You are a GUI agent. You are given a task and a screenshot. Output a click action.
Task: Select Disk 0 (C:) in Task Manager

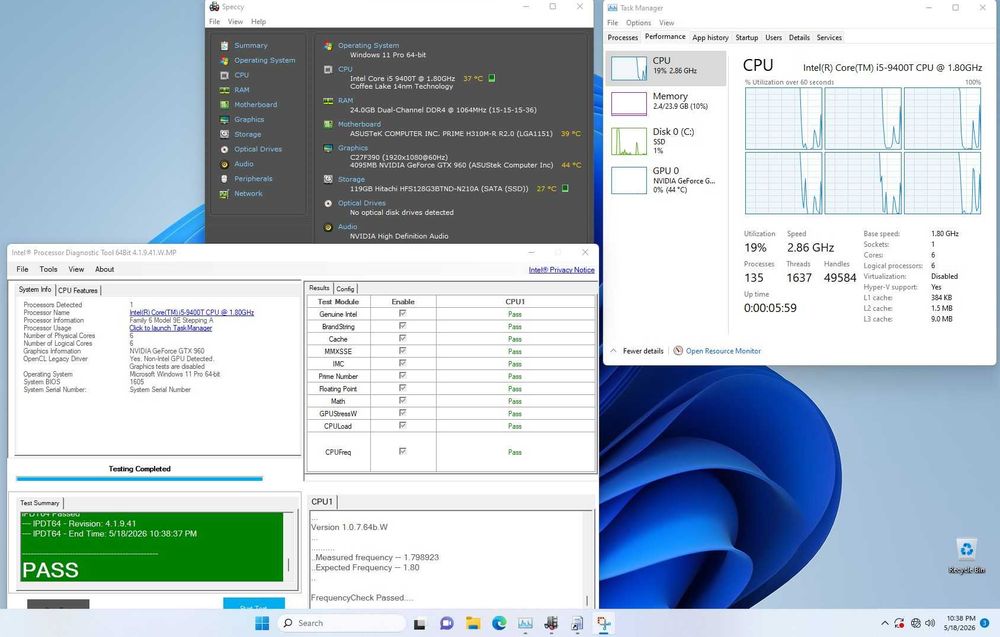665,140
